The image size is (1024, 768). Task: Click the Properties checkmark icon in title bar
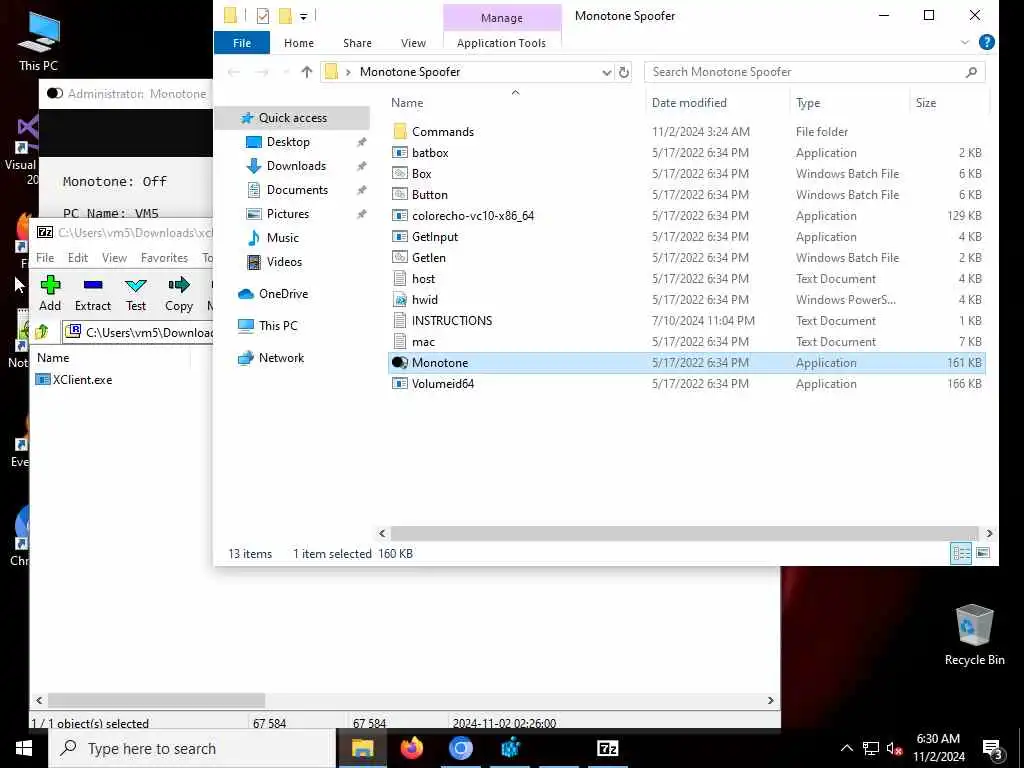click(x=263, y=16)
